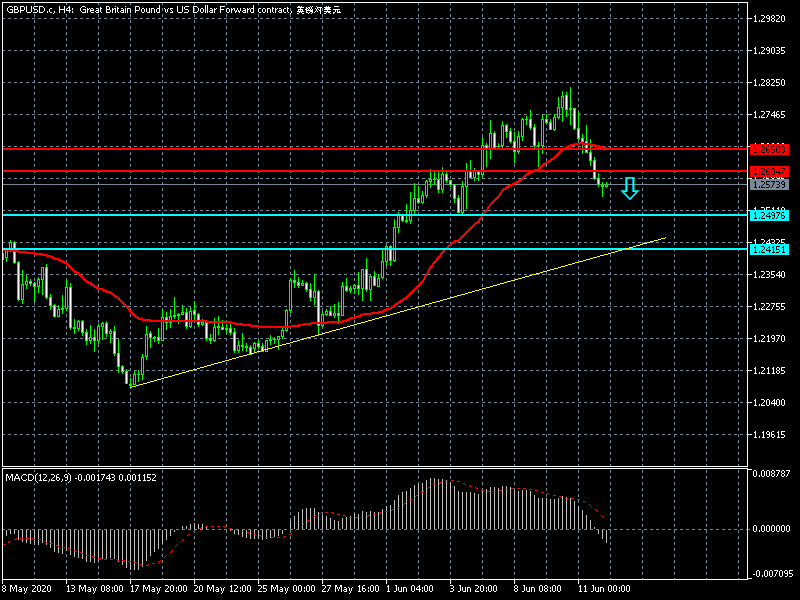Select the red 1.26047 price tag

coord(769,172)
